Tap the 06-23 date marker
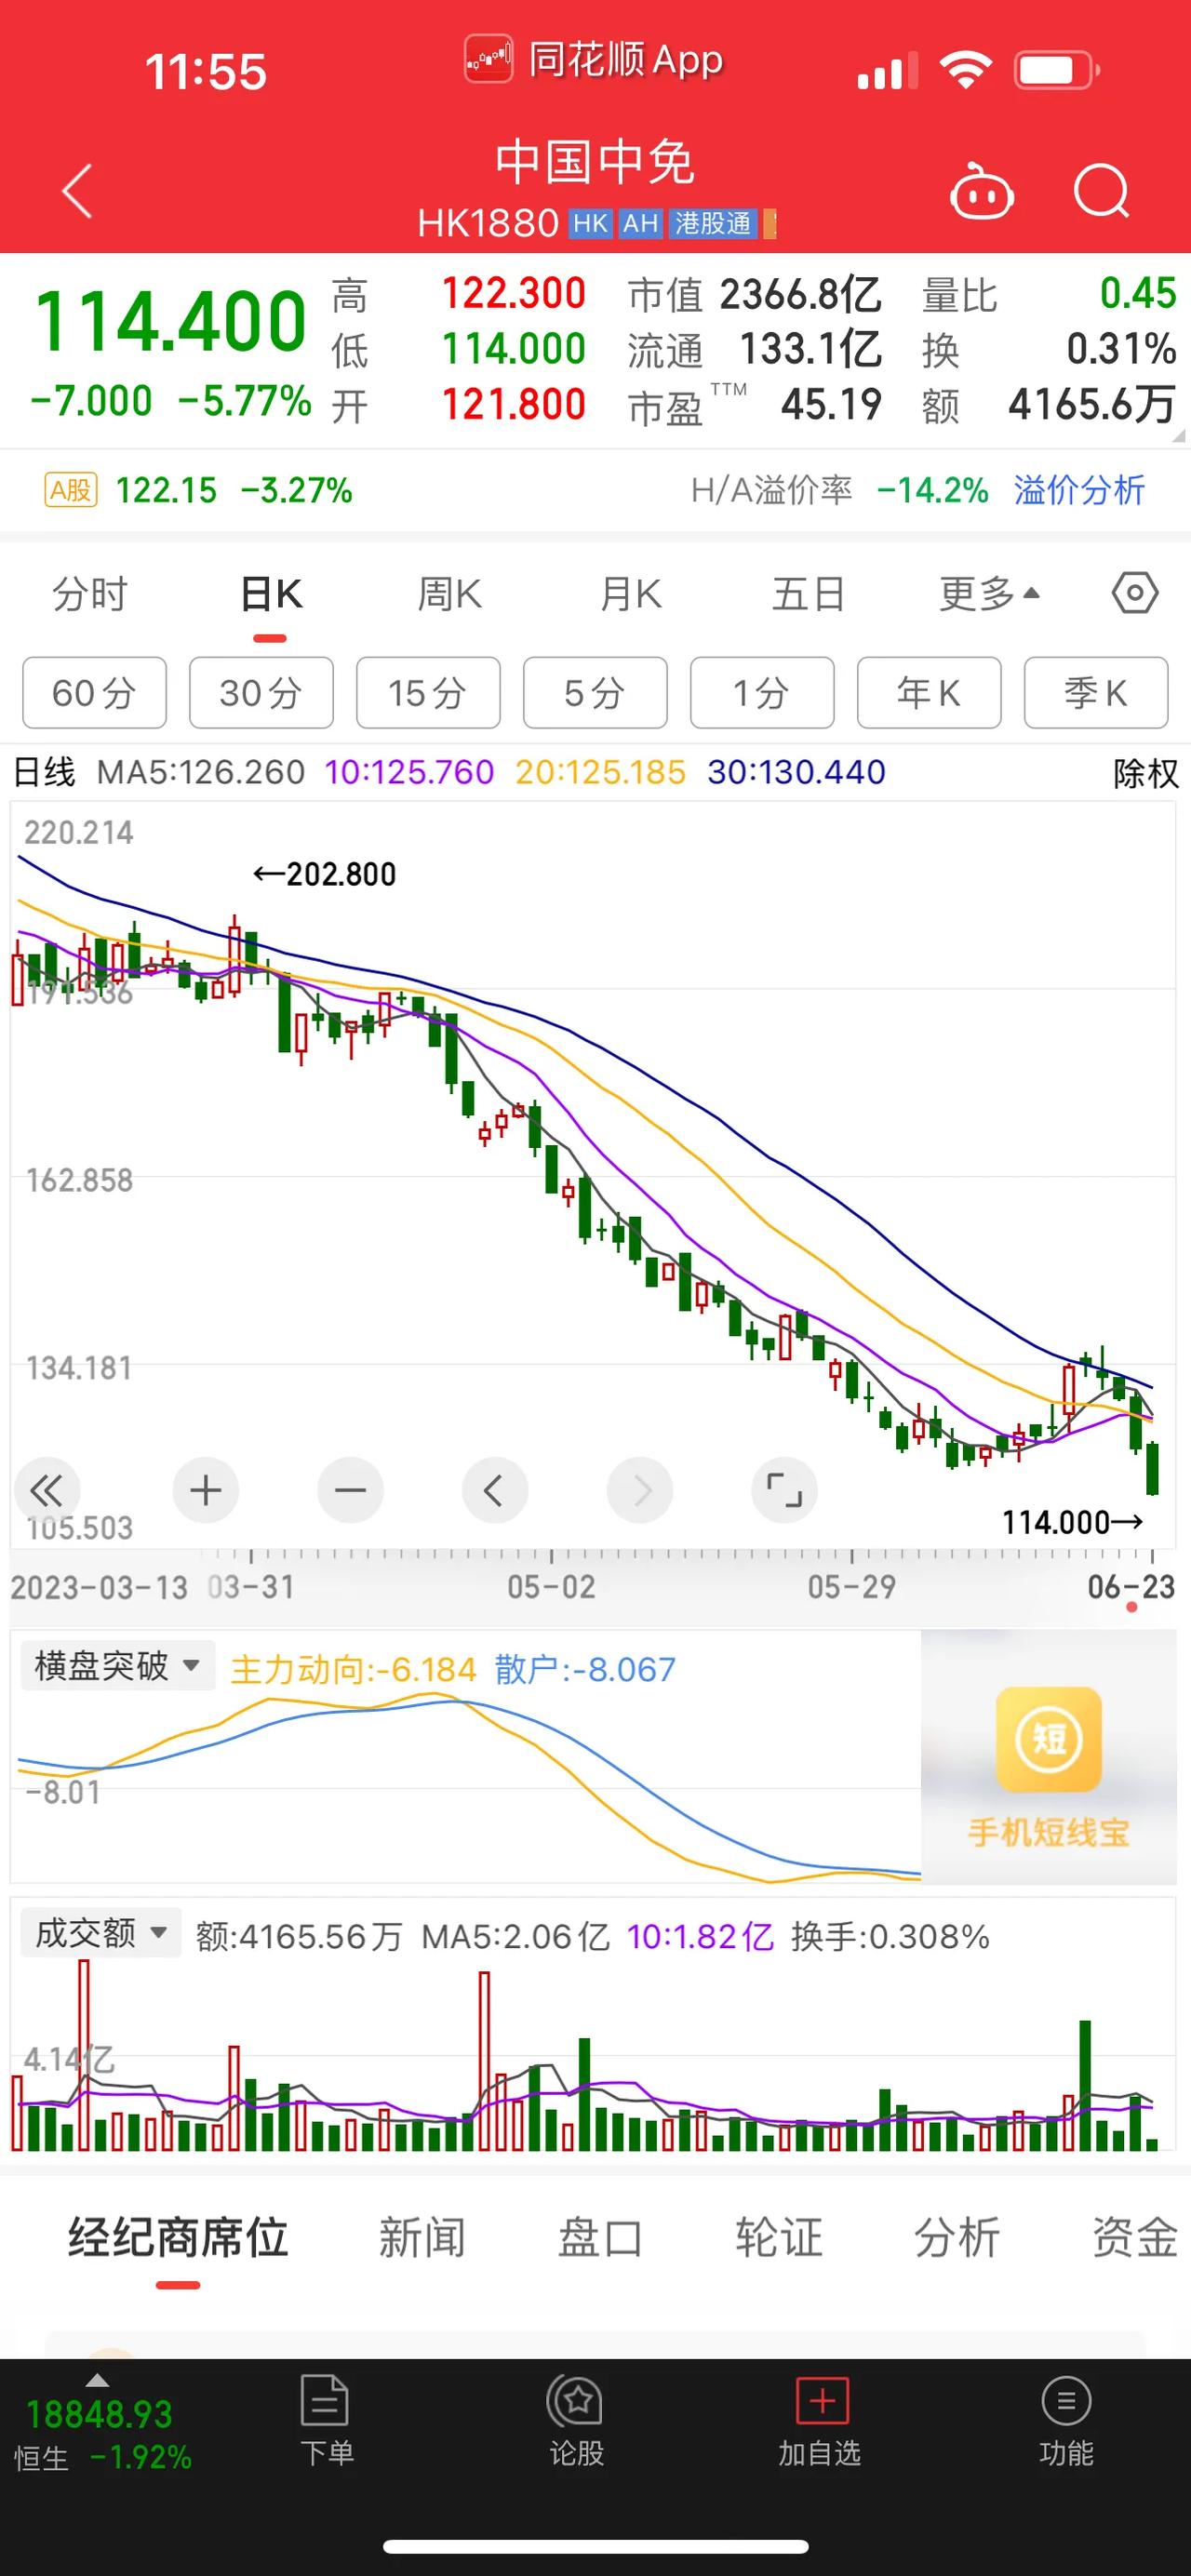1191x2576 pixels. [x=1131, y=1586]
